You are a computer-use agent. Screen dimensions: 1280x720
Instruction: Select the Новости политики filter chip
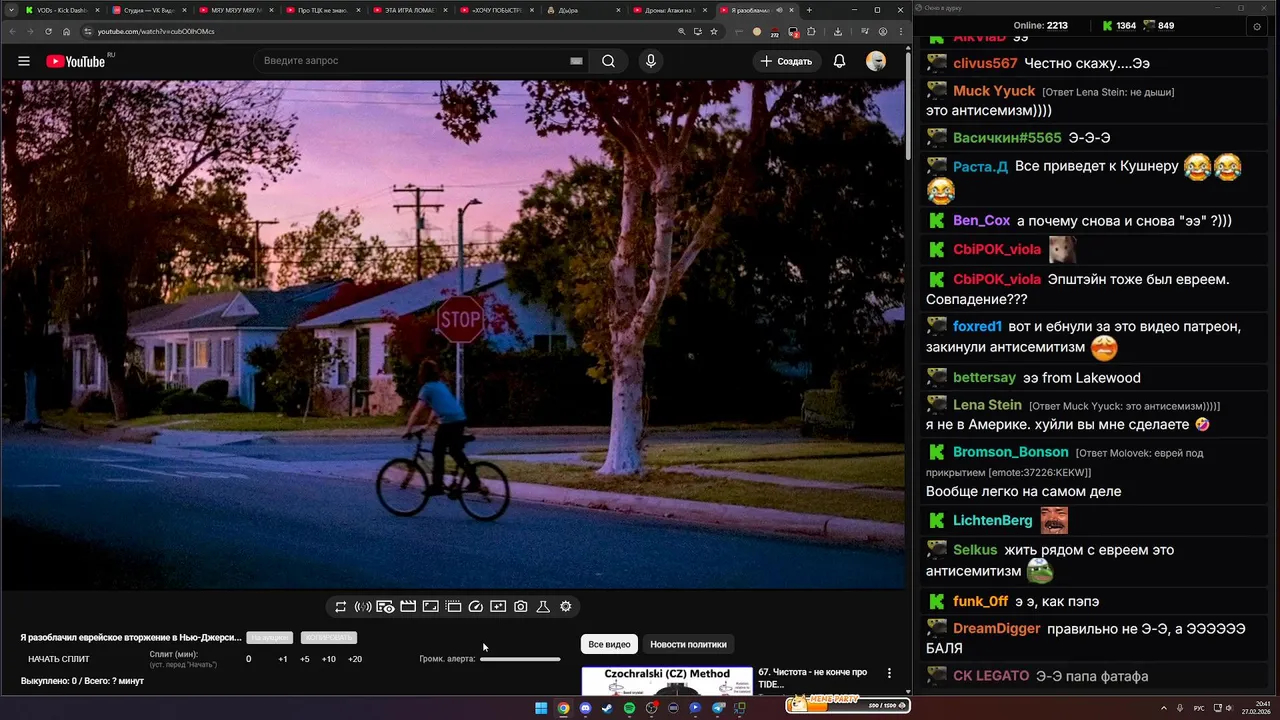pos(688,645)
